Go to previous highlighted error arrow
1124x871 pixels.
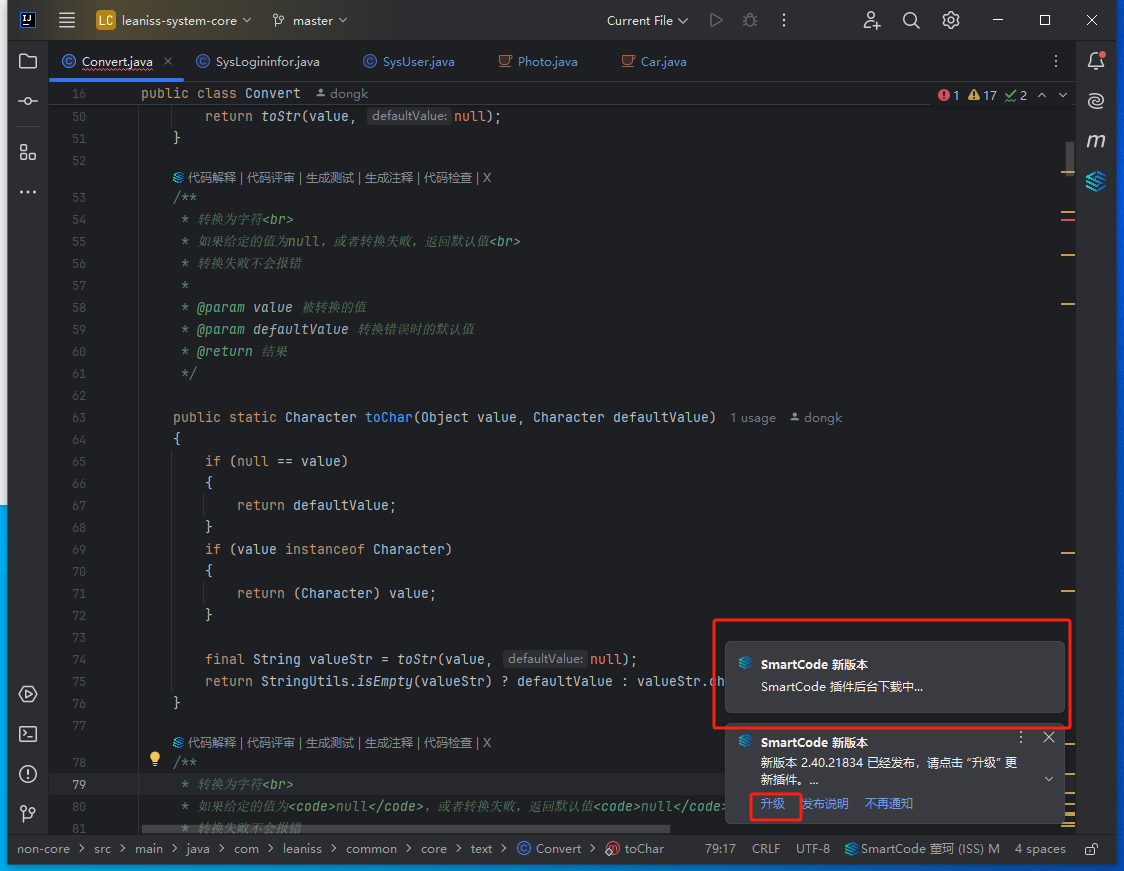pos(1042,95)
